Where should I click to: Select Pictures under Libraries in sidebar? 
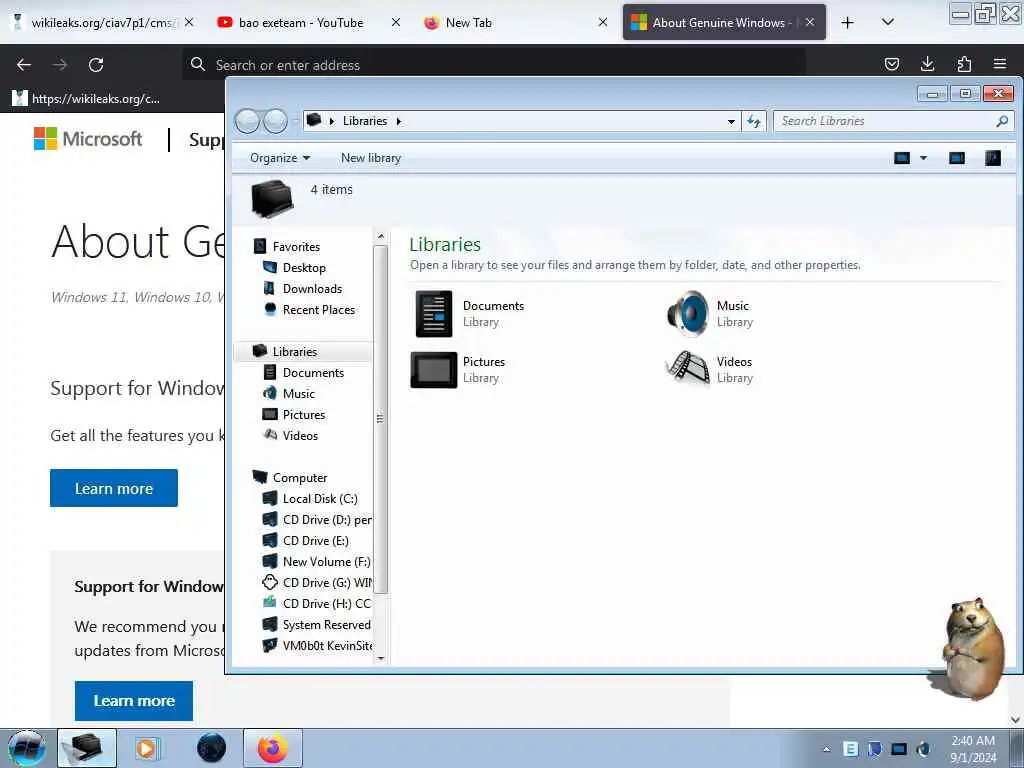pos(304,415)
